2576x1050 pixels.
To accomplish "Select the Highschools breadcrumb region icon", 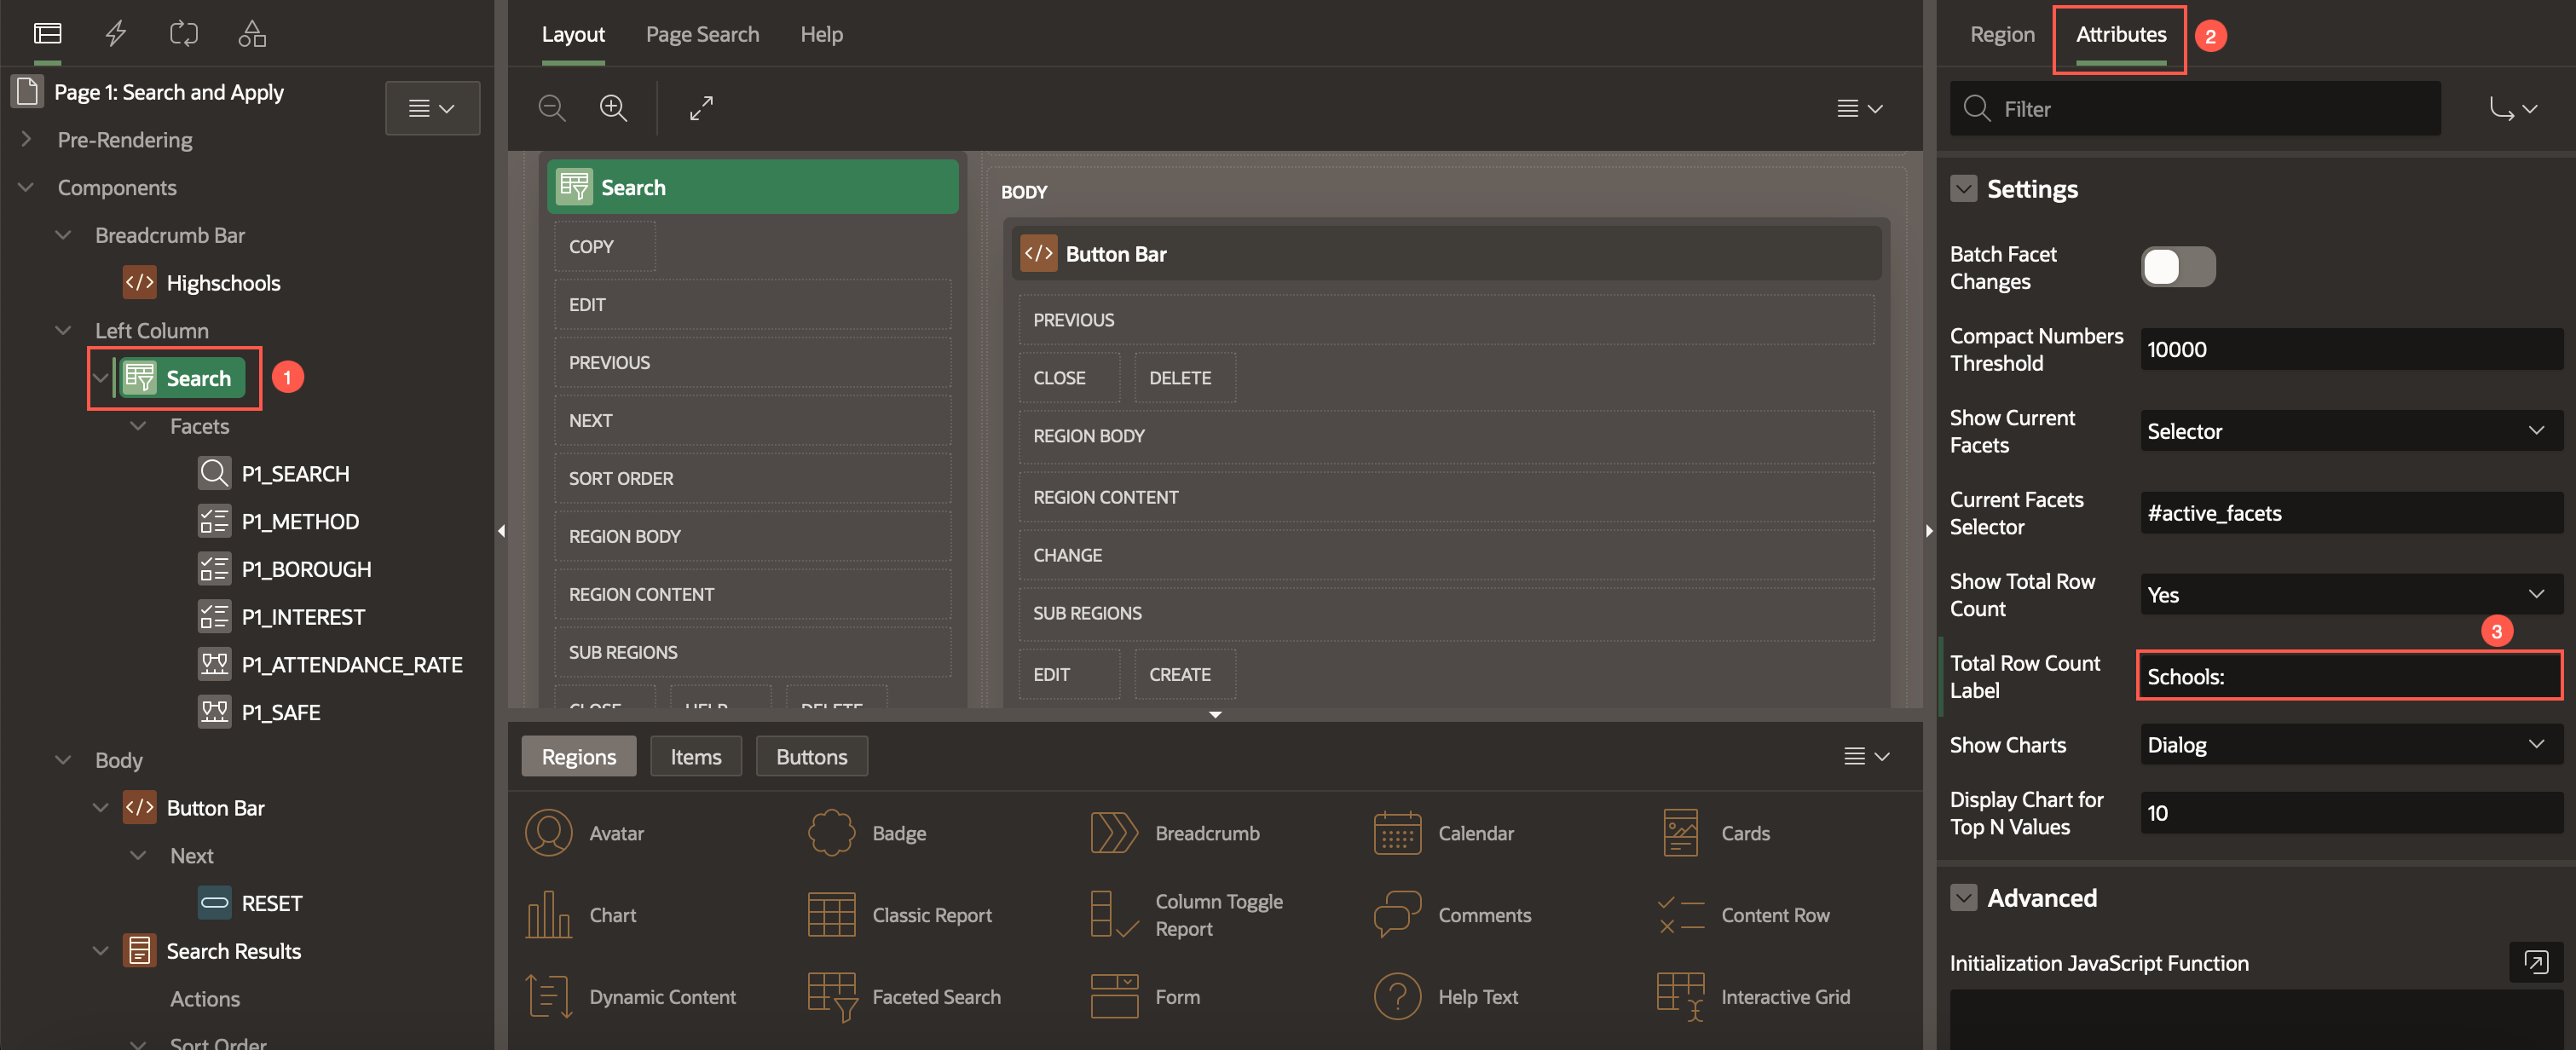I will click(139, 283).
